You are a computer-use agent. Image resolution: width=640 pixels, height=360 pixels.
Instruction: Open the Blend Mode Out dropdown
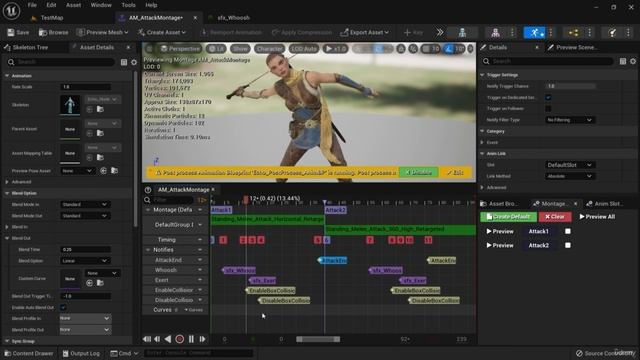tap(85, 216)
